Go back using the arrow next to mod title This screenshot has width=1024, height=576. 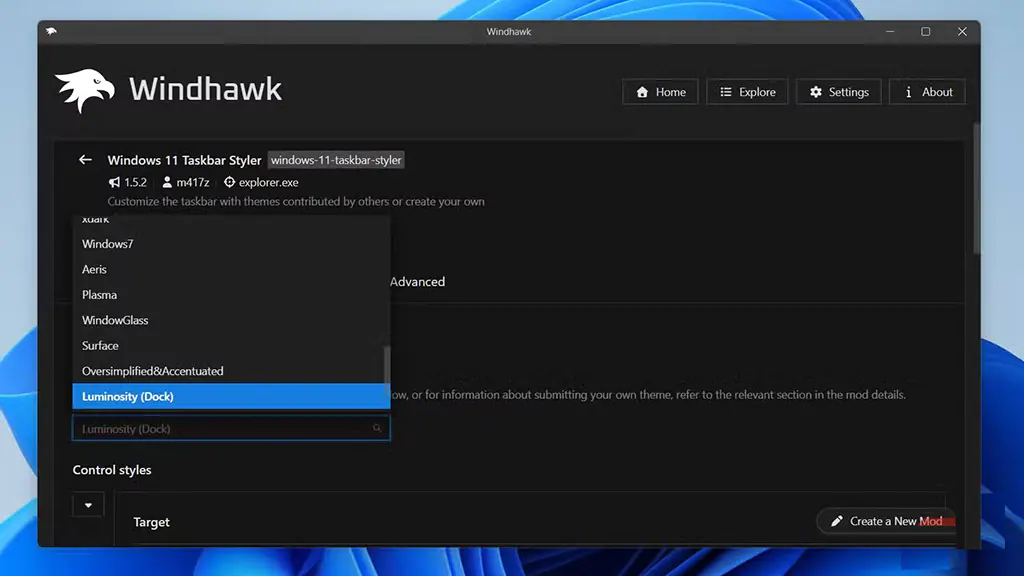(x=85, y=159)
